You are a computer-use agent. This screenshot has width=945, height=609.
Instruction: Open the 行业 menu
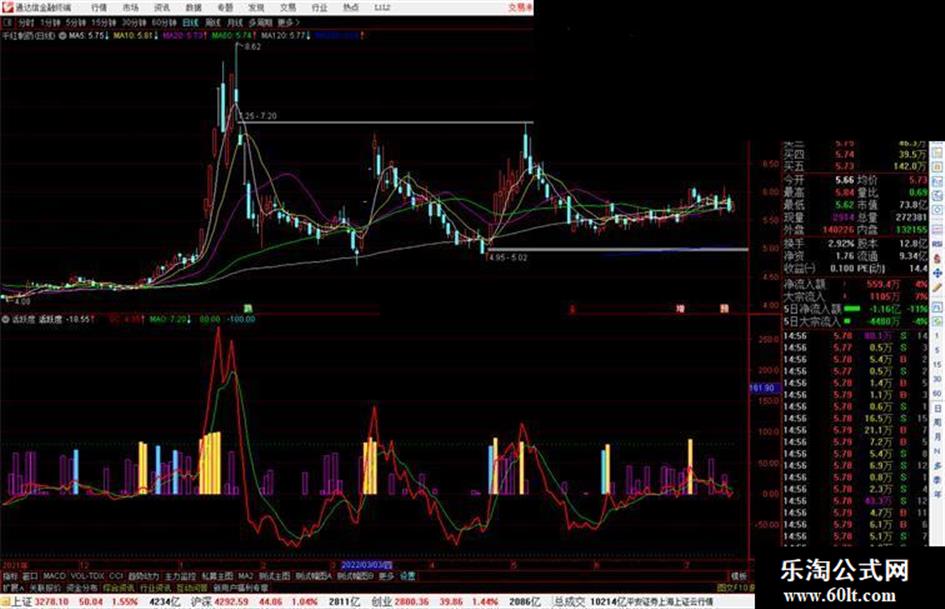pos(319,8)
